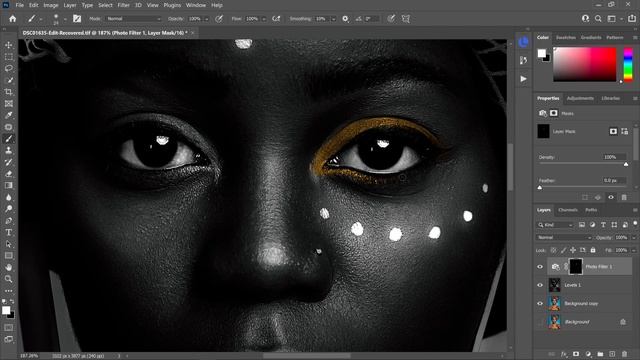Toggle pressure for opacity button
The width and height of the screenshot is (640, 360).
pos(219,19)
